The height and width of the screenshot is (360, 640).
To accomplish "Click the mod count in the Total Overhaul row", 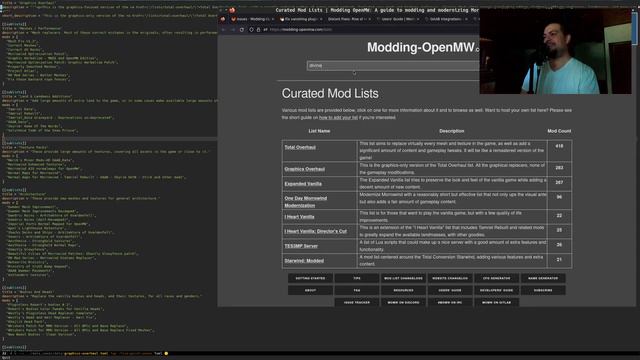I will [559, 146].
